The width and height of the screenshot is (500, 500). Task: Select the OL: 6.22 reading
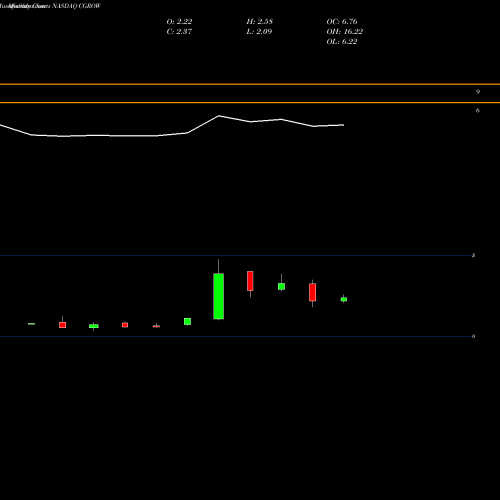tap(342, 42)
